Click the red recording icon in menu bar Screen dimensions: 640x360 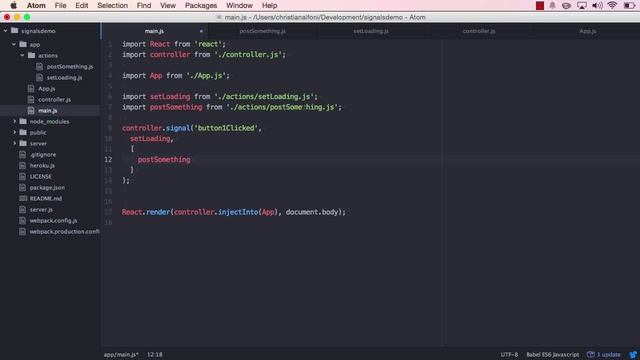tap(540, 5)
